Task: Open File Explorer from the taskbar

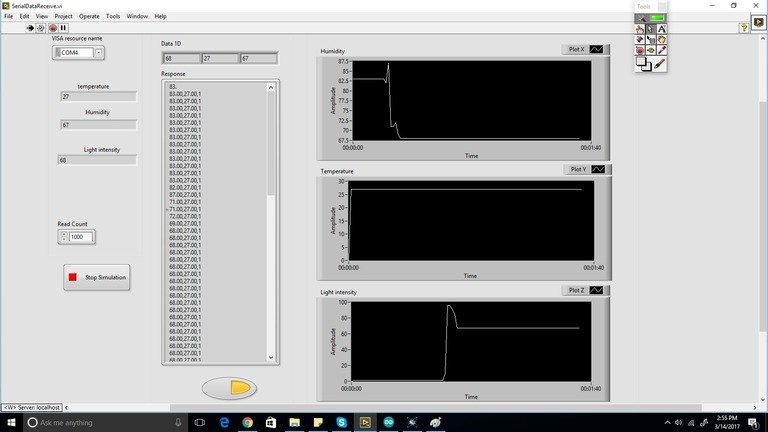Action: click(294, 422)
